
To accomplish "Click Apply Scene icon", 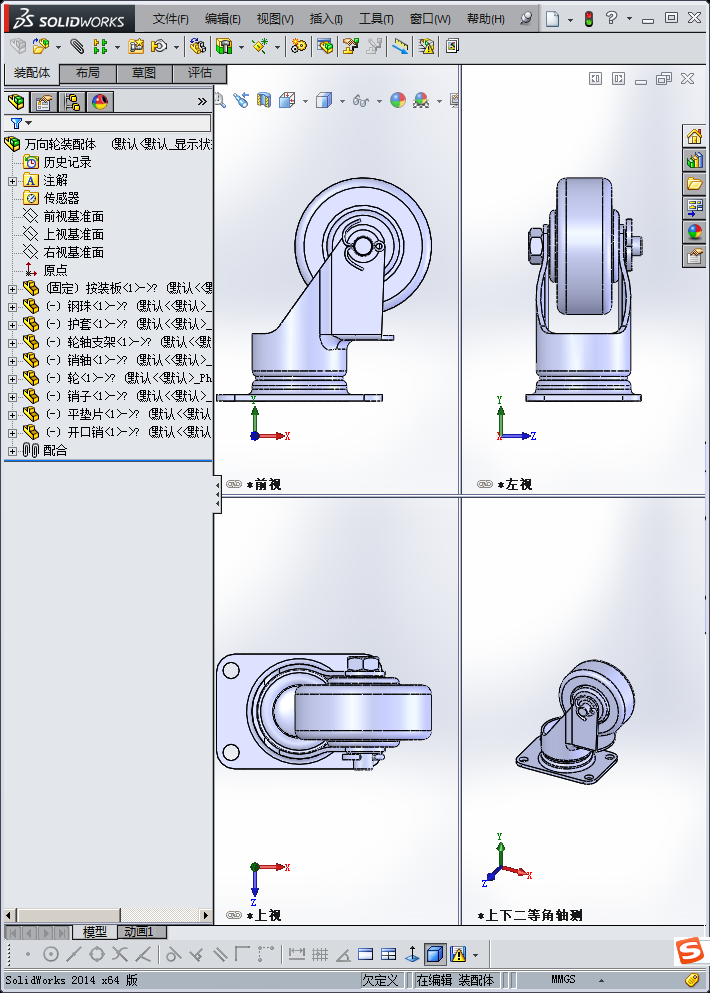I will click(421, 100).
